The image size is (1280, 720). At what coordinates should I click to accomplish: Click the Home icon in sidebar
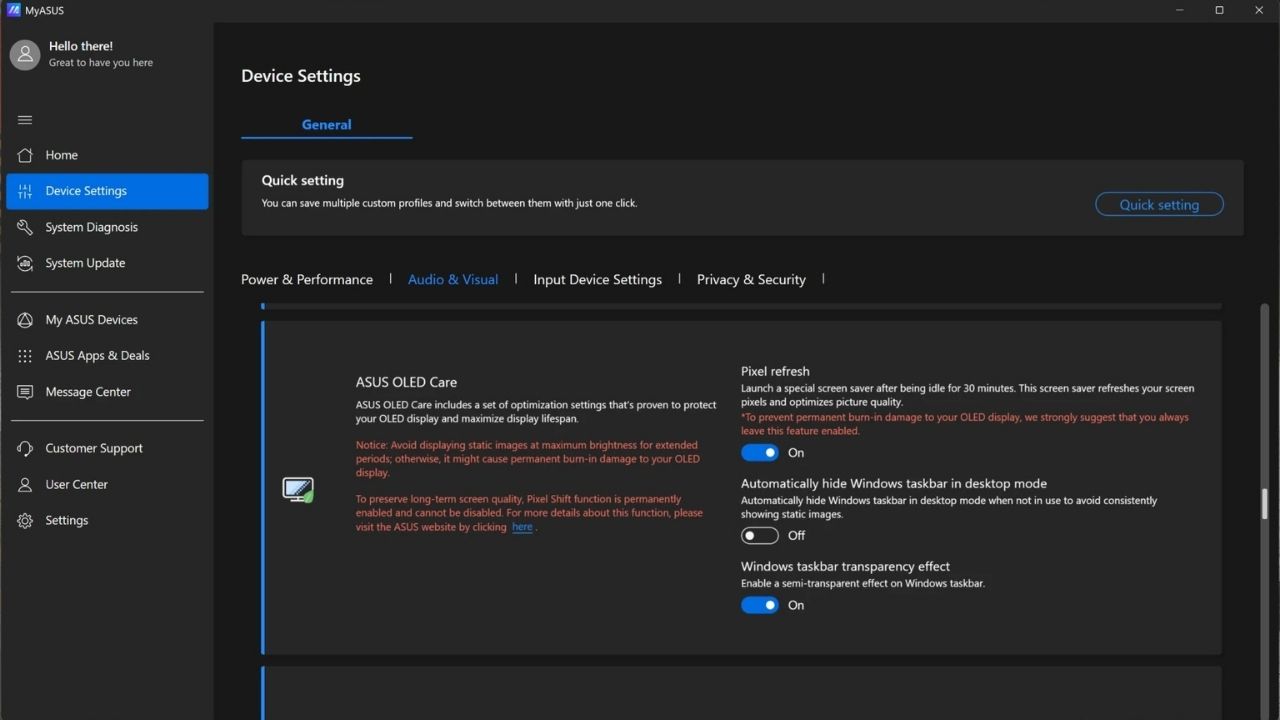click(x=25, y=155)
